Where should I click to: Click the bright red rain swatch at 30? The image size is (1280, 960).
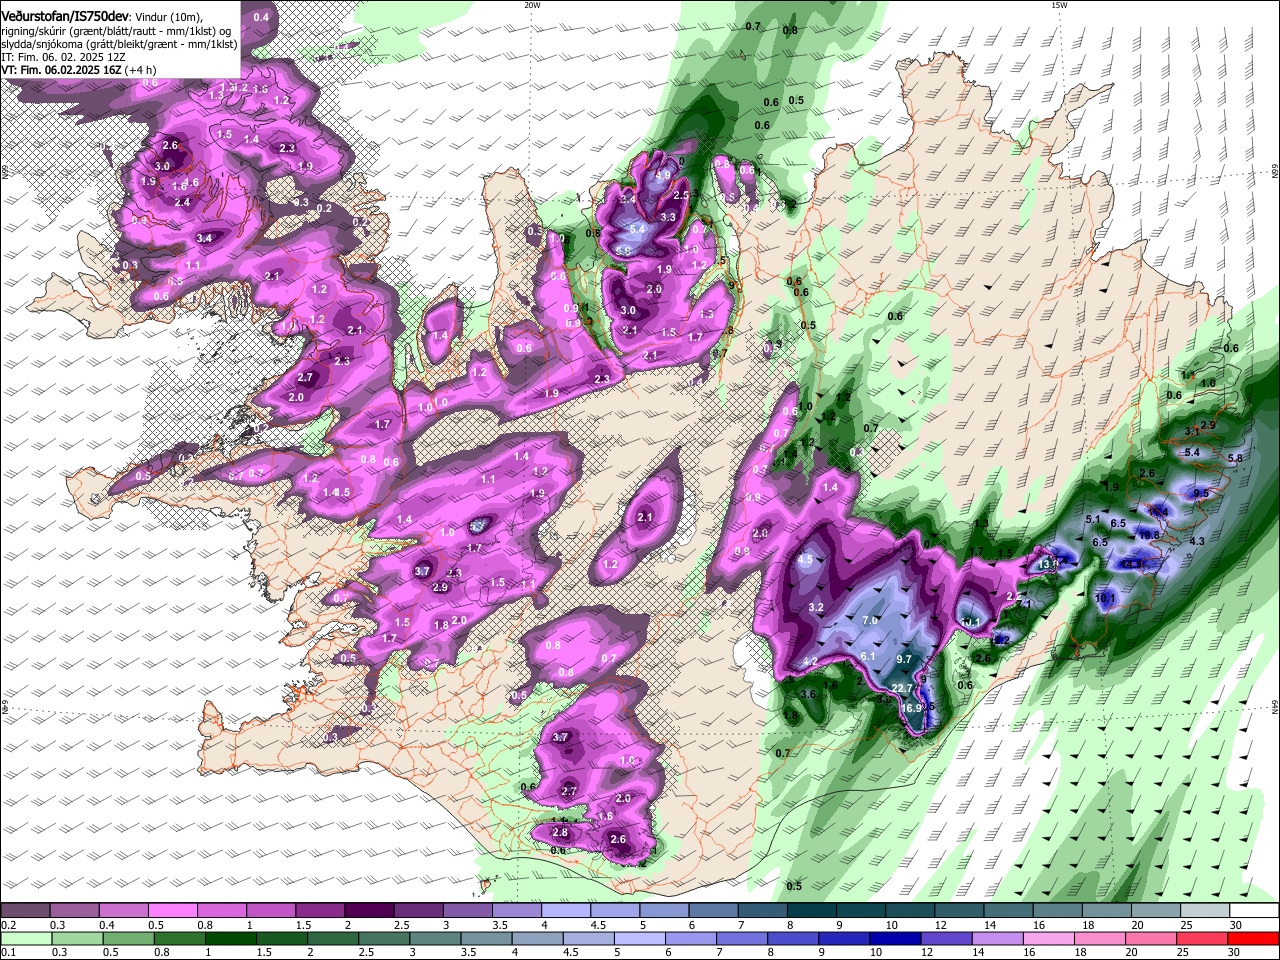click(1253, 938)
